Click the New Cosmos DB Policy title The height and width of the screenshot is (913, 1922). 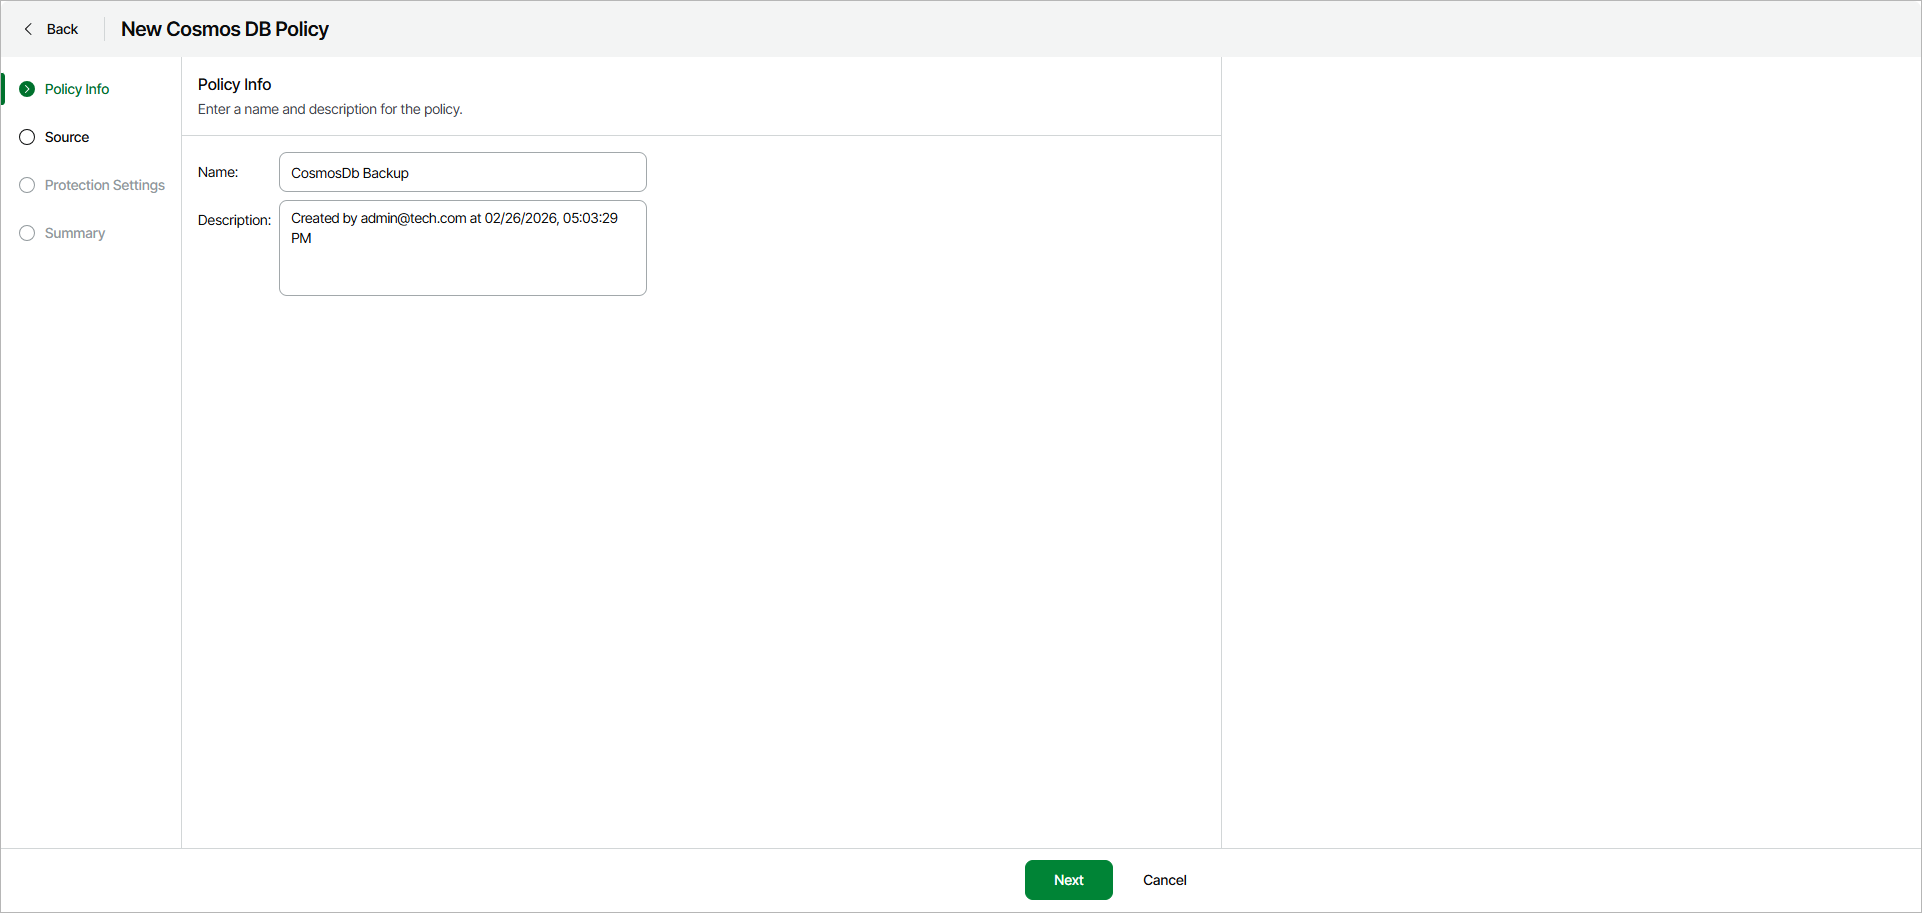[225, 29]
